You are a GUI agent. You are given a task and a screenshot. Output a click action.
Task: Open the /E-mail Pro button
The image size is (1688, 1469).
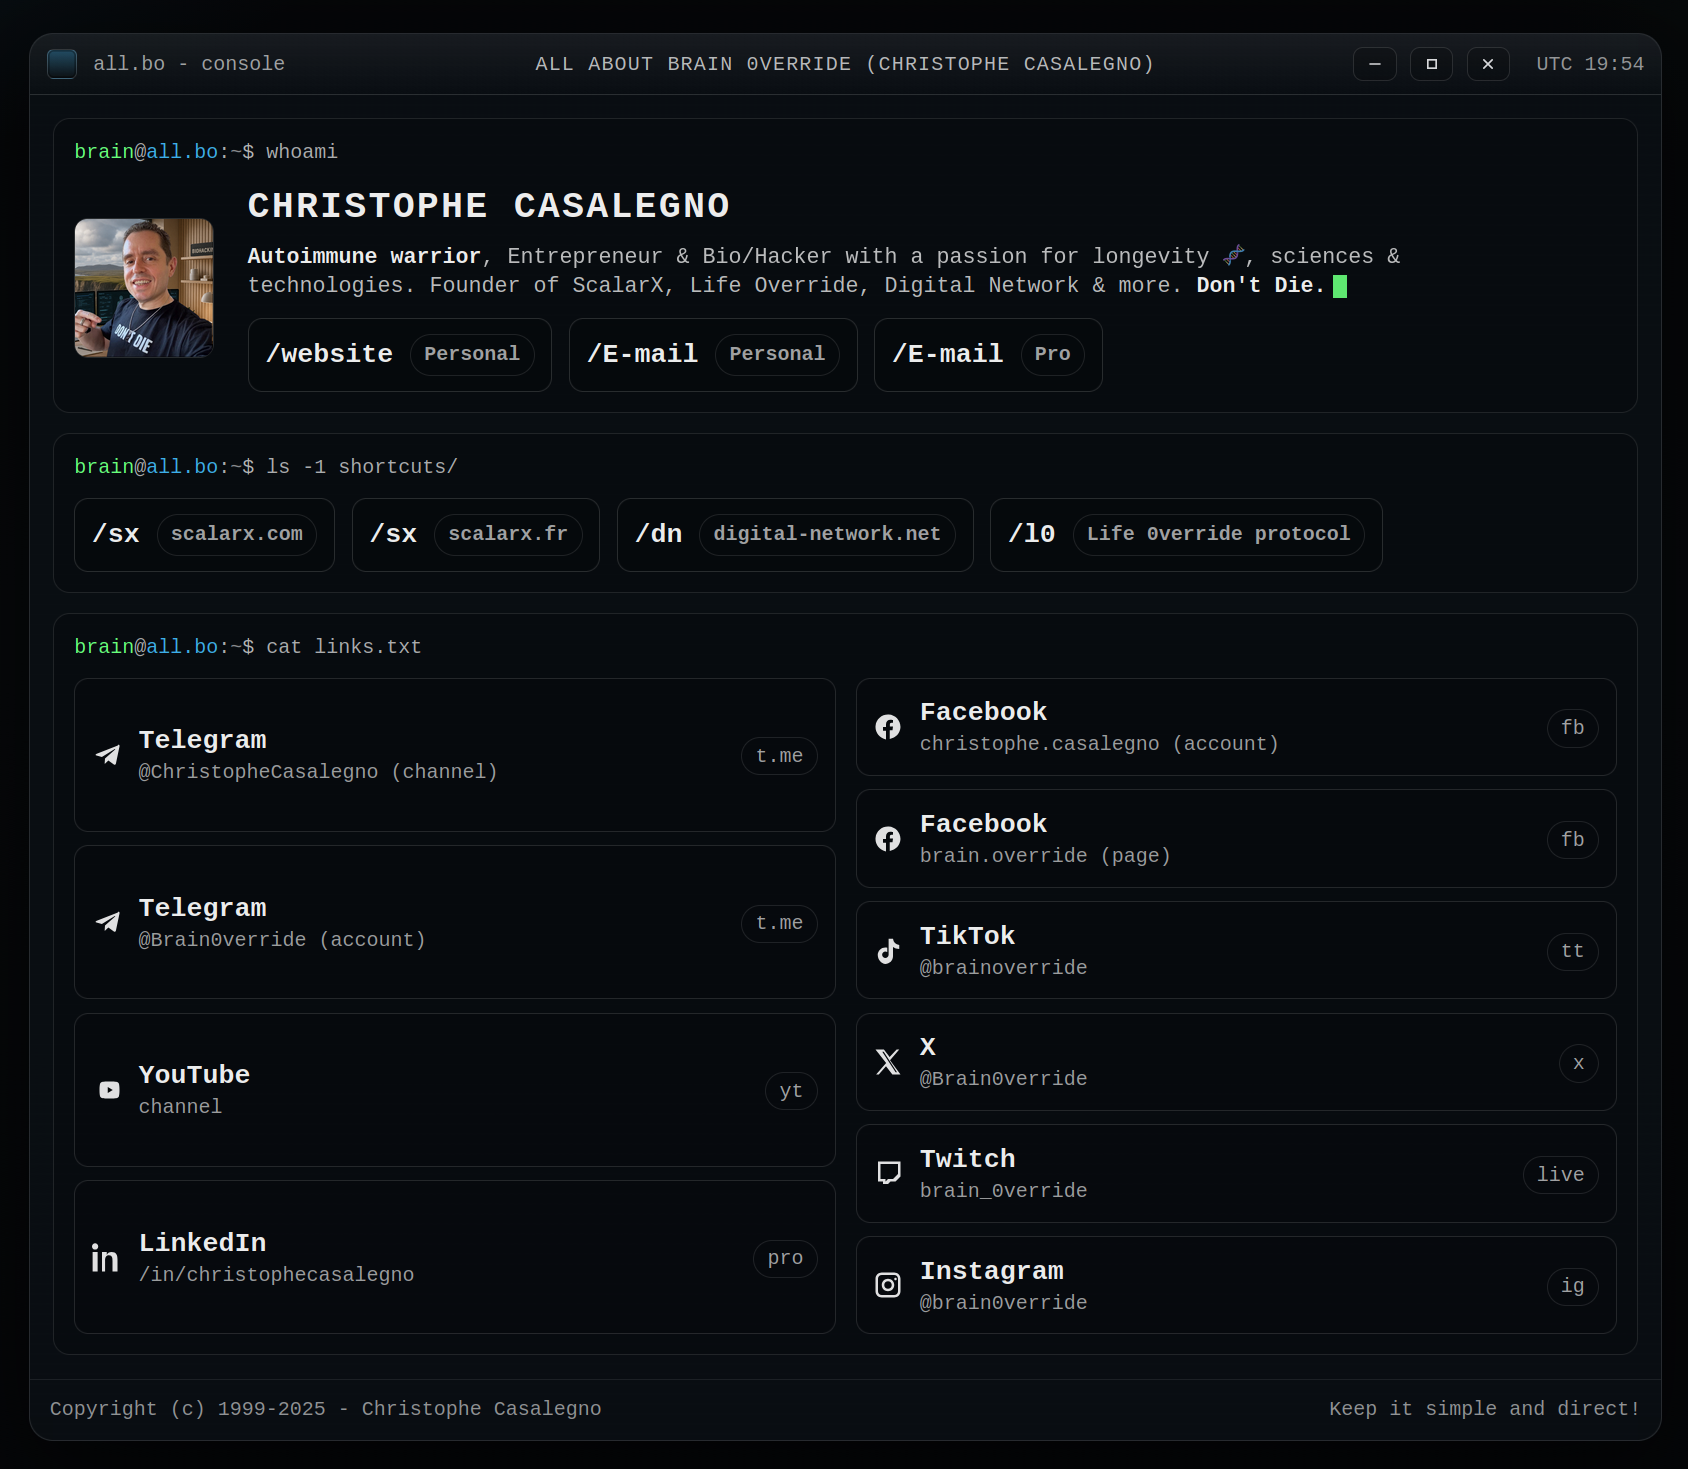(x=987, y=355)
